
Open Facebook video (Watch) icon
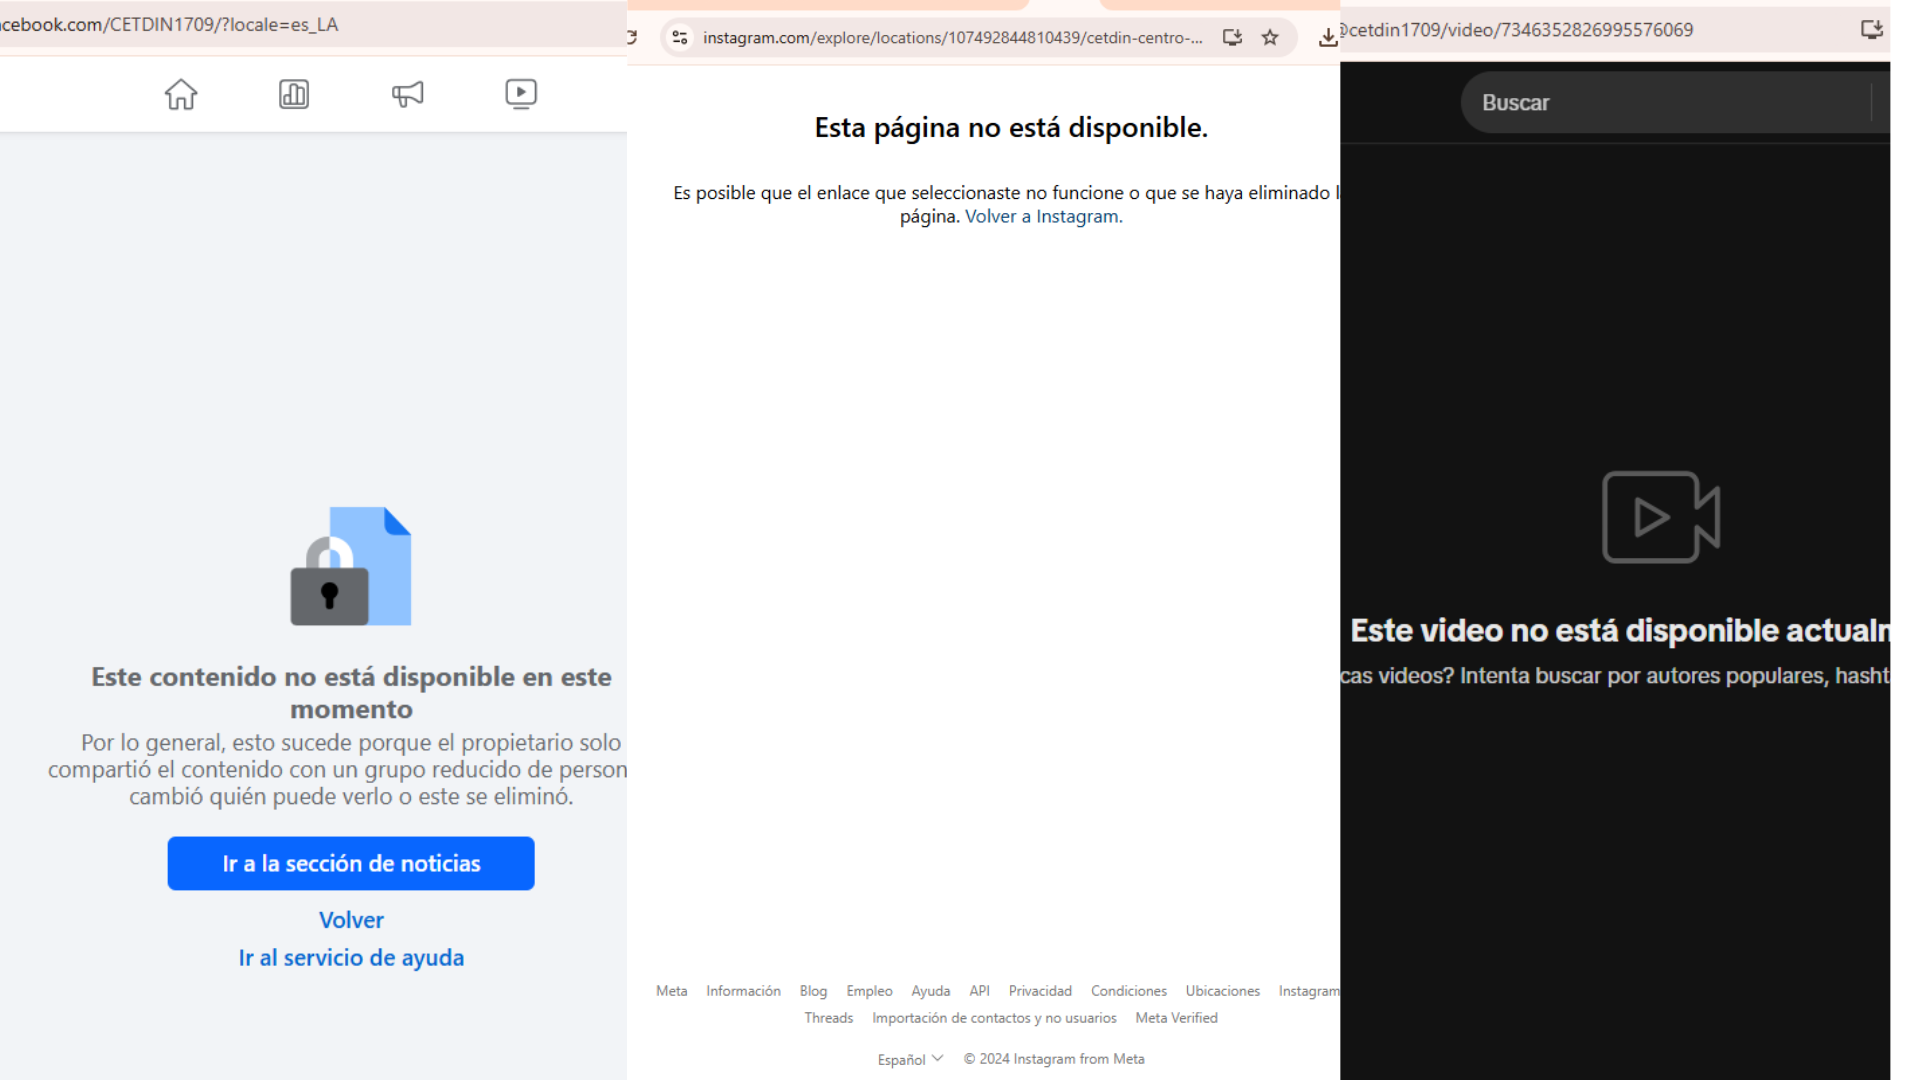coord(521,94)
